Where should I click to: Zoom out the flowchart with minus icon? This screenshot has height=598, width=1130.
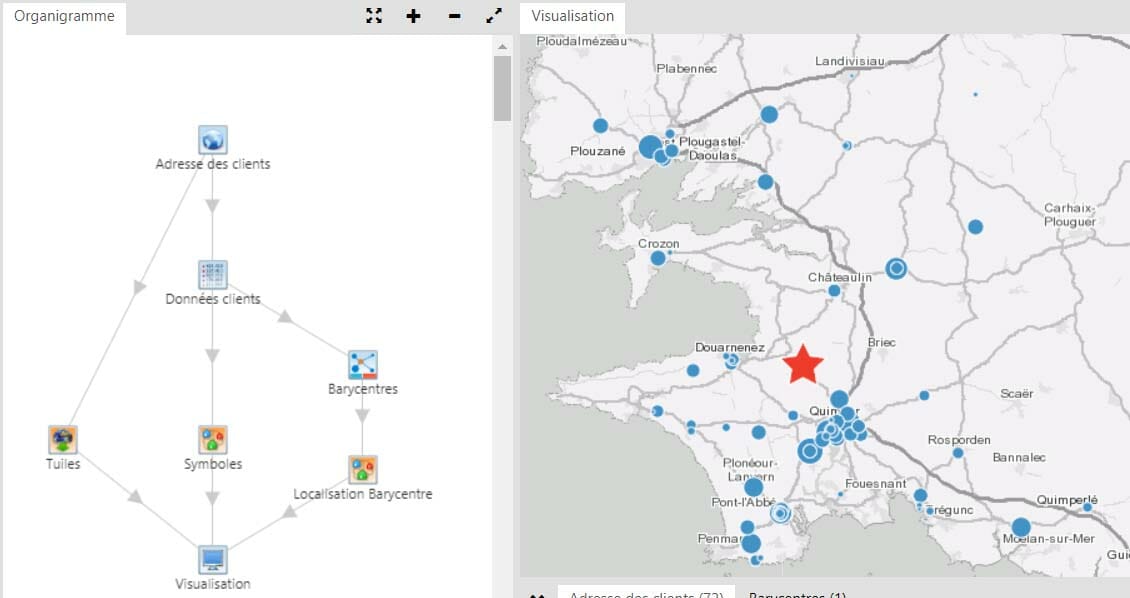tap(454, 16)
